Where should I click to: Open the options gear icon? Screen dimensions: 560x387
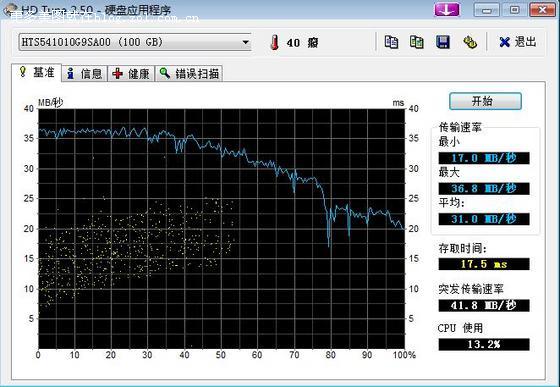(x=470, y=42)
